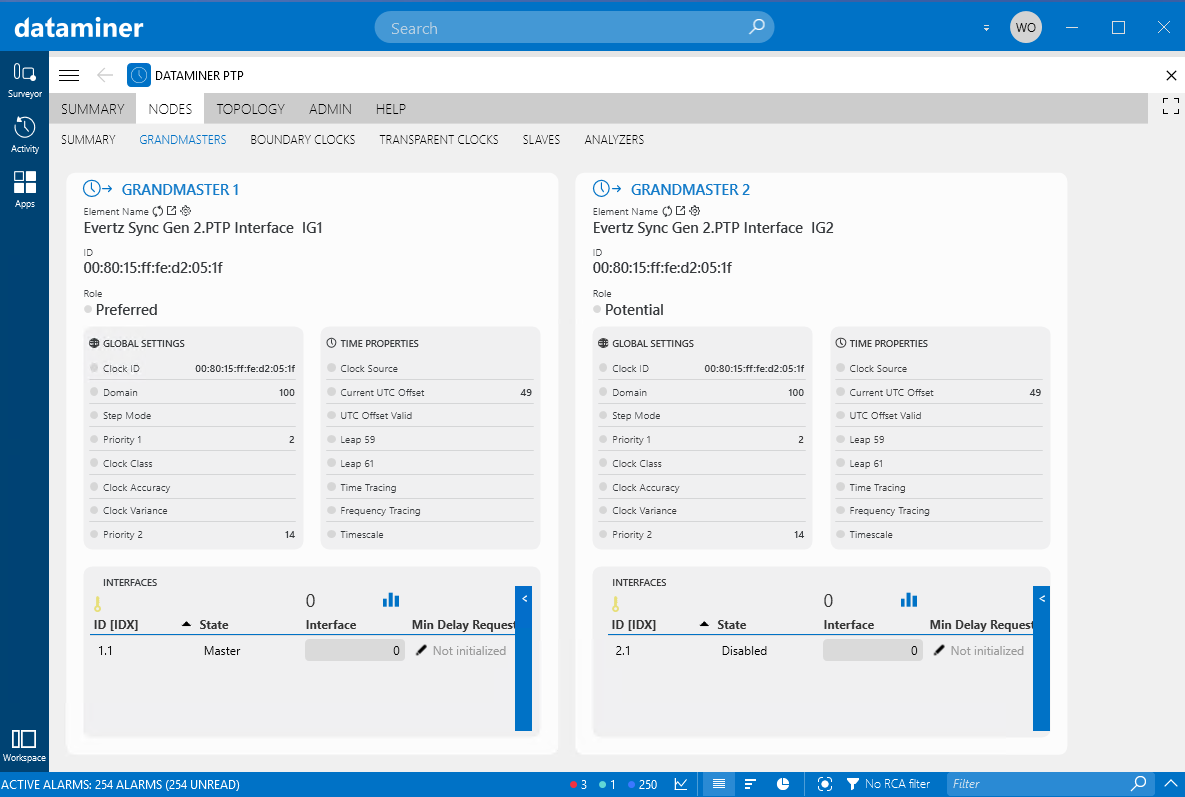This screenshot has width=1185, height=797.
Task: Refresh the Grandmaster 1 element name
Action: coord(158,212)
